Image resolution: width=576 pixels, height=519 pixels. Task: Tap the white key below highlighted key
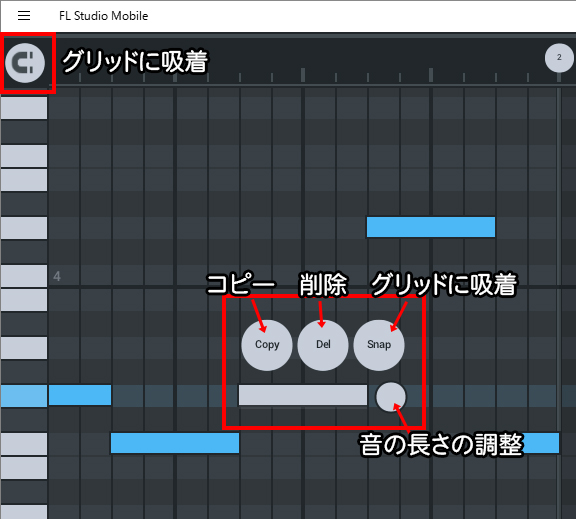pyautogui.click(x=24, y=444)
